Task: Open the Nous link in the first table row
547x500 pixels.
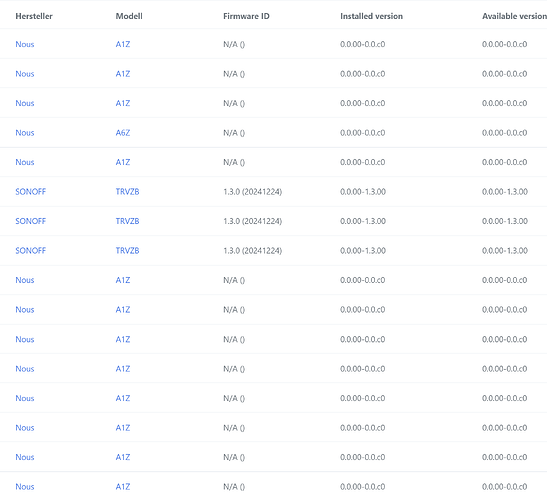Action: click(x=25, y=44)
